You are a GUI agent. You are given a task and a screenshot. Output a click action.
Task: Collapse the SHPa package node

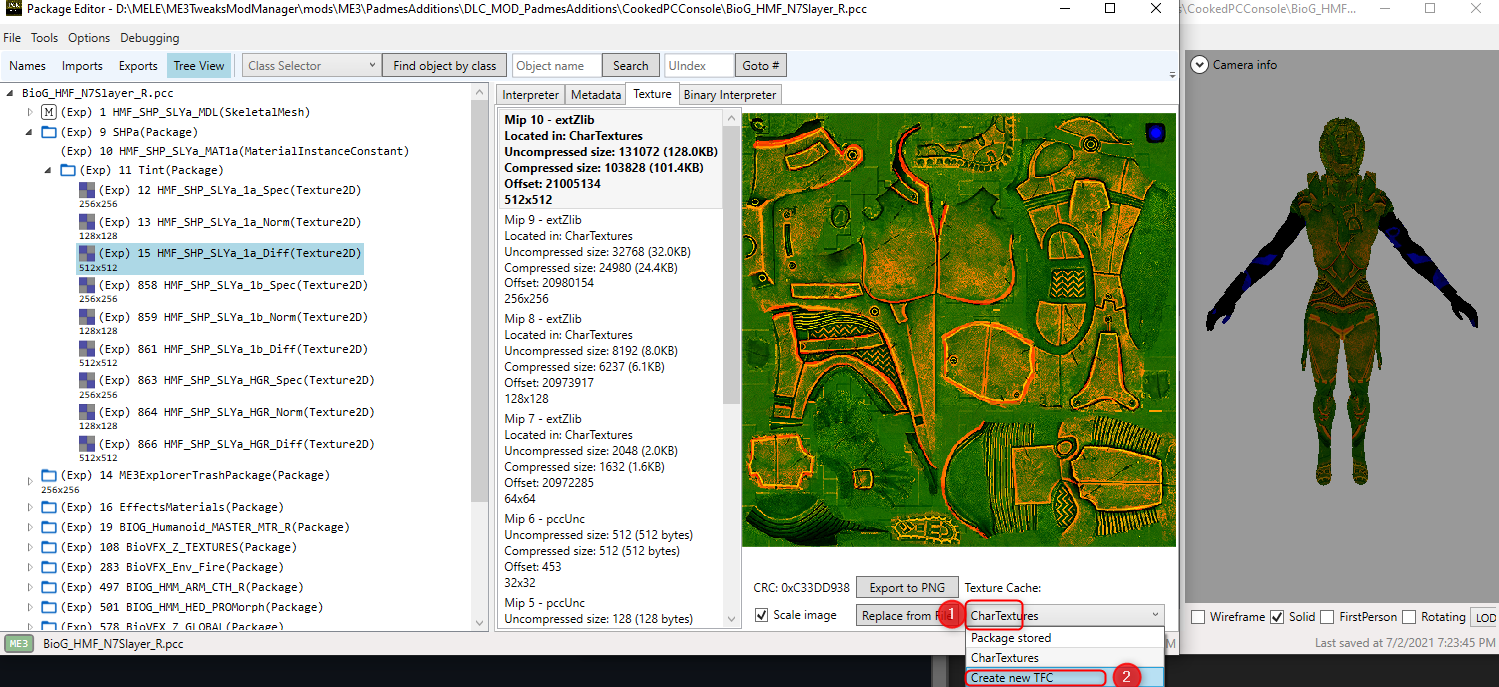point(30,132)
